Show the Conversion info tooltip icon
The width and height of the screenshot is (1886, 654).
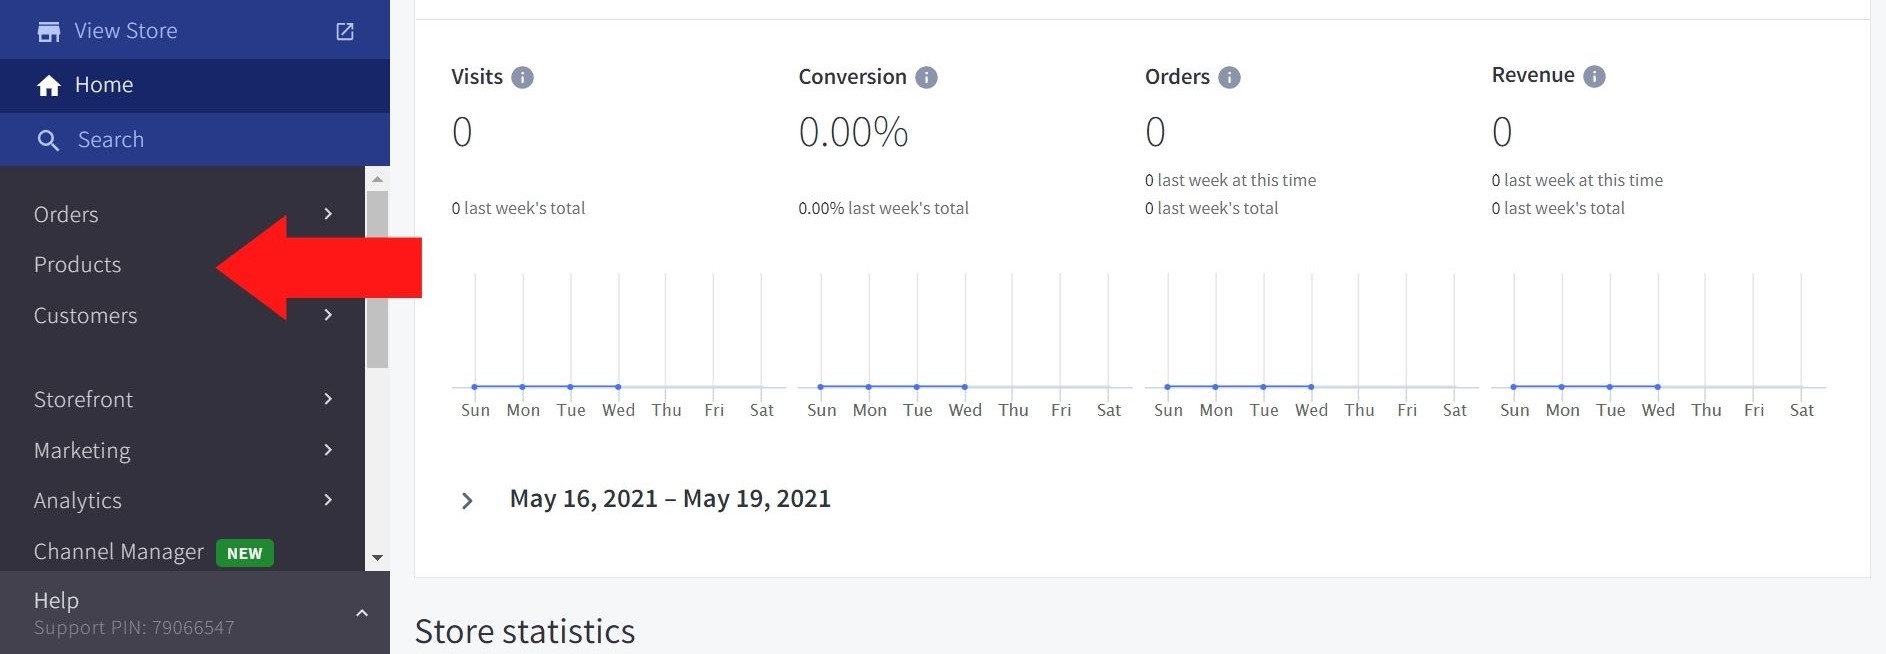coord(926,78)
